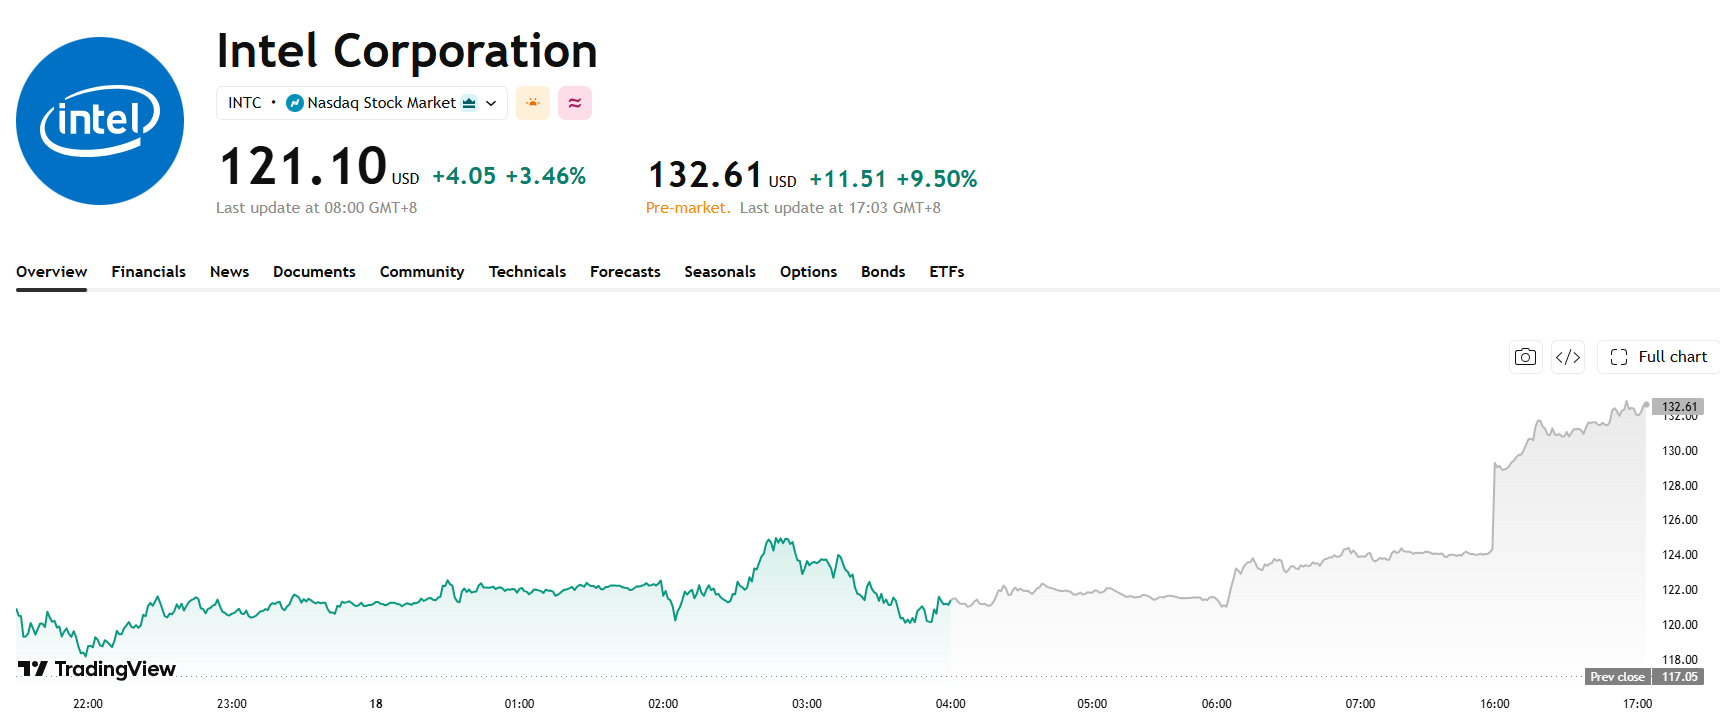This screenshot has width=1720, height=718.
Task: Click the Prev close label on chart
Action: [x=1617, y=677]
